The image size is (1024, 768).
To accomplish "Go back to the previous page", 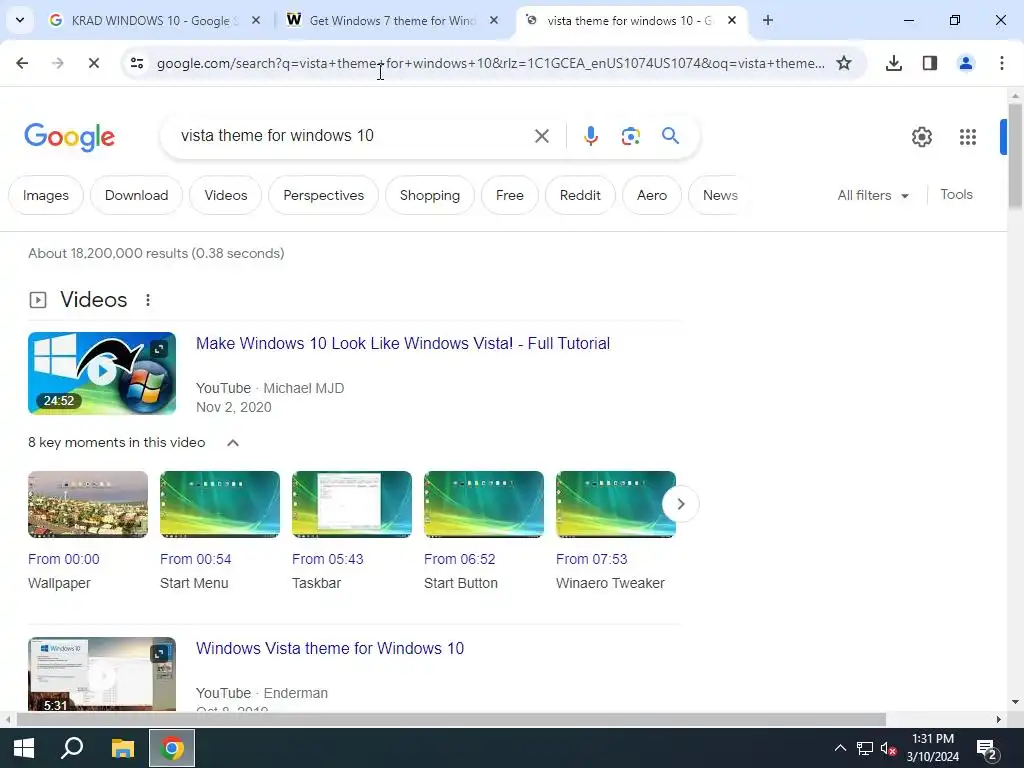I will pos(22,63).
